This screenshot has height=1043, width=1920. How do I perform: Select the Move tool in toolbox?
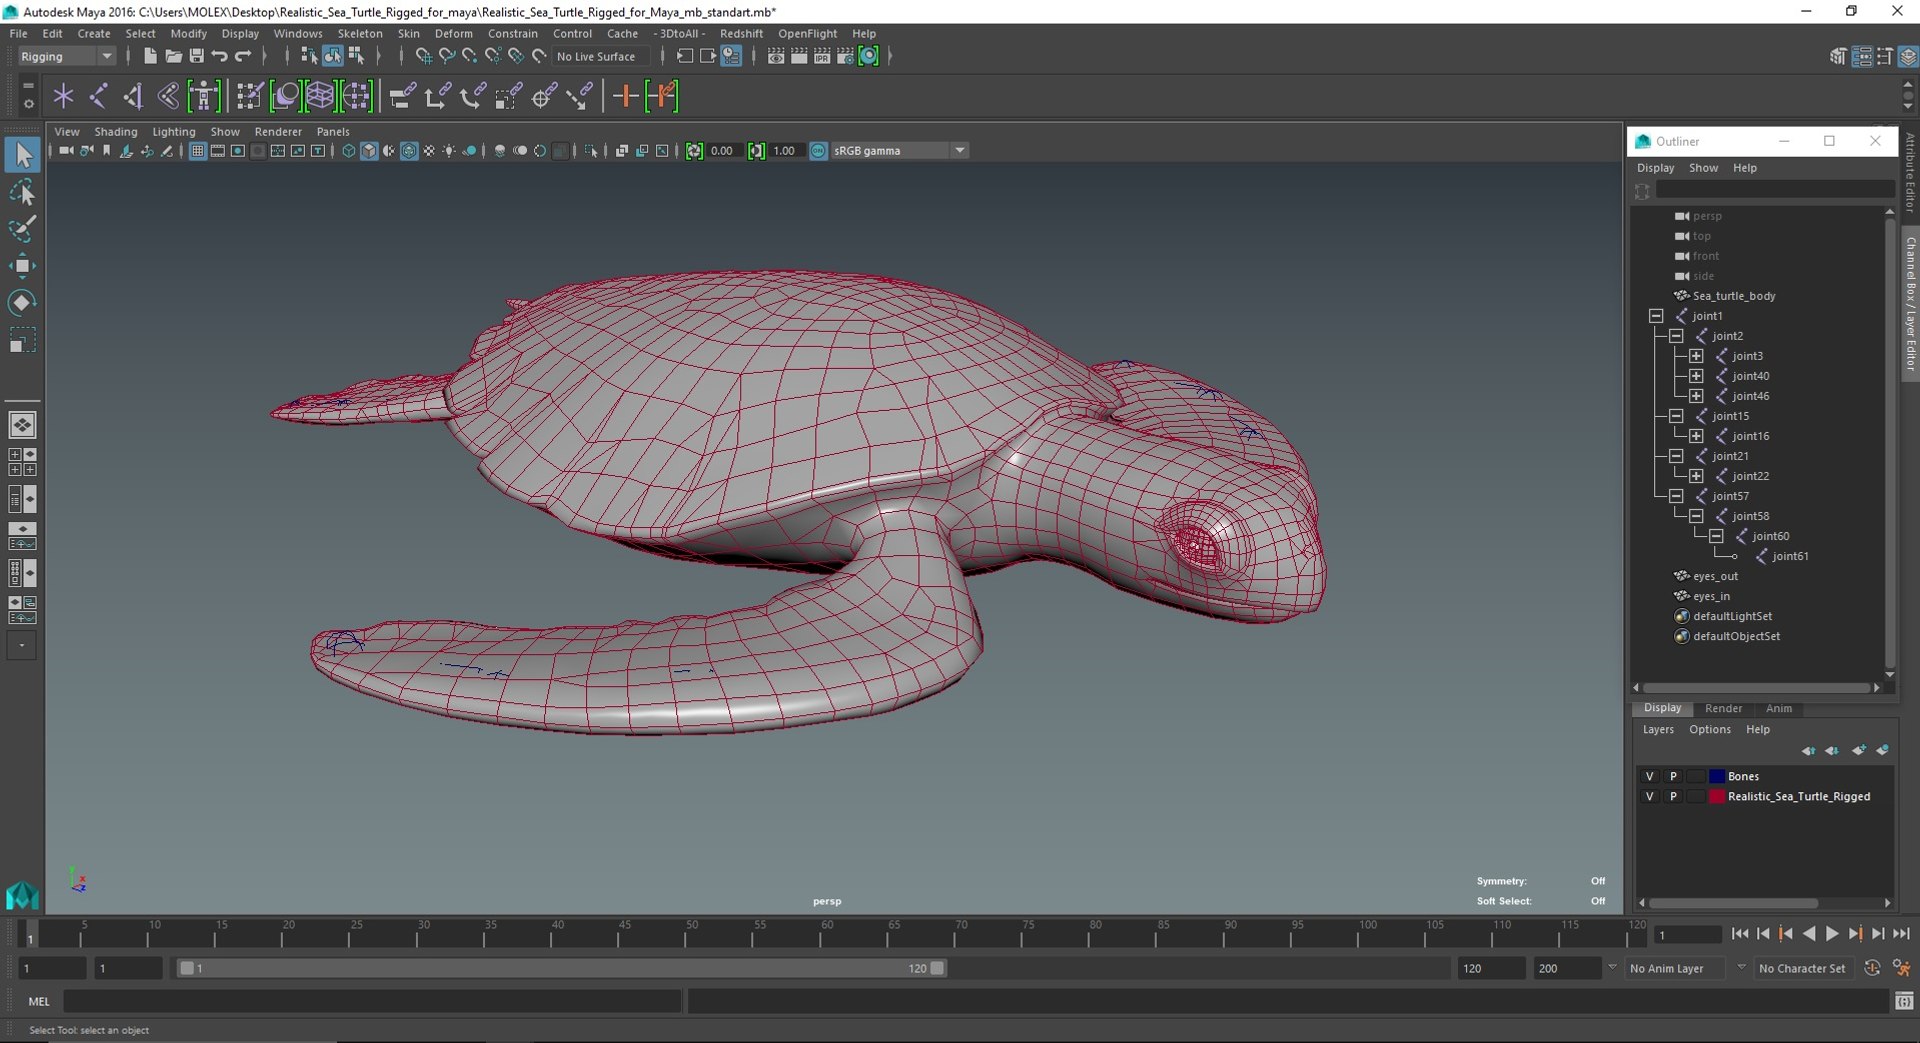tap(22, 265)
